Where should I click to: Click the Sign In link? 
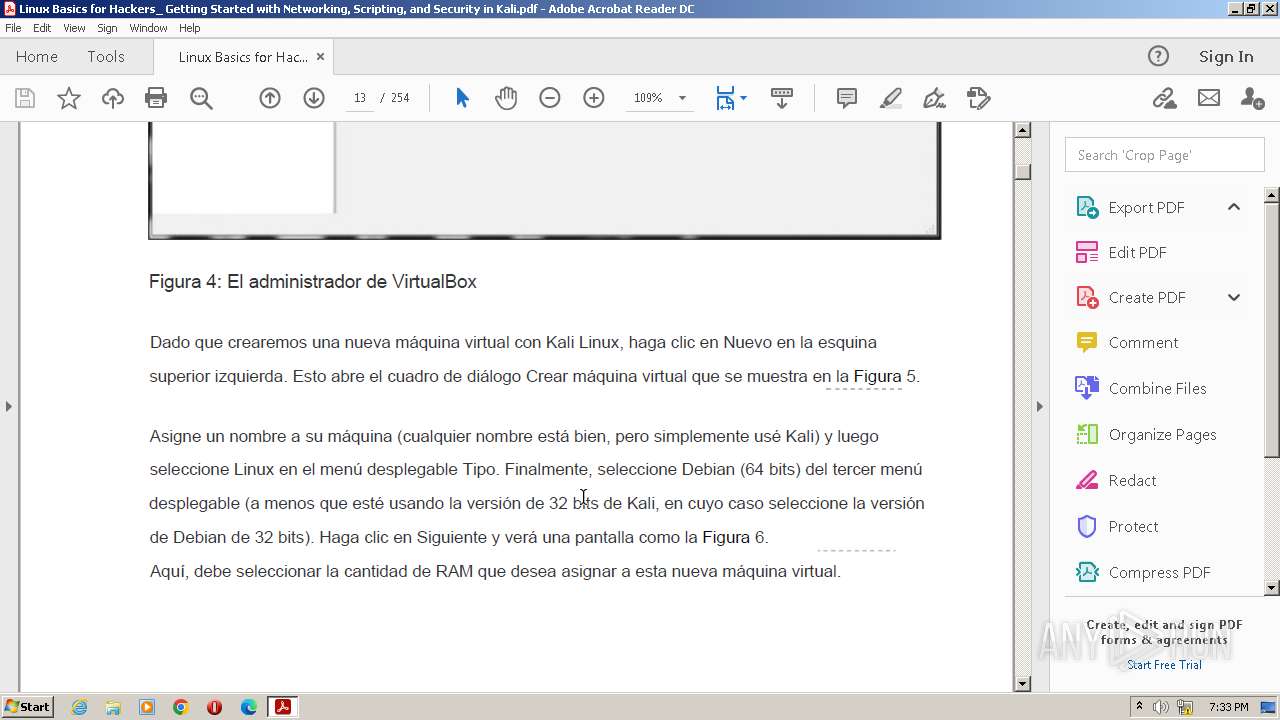pyautogui.click(x=1226, y=56)
